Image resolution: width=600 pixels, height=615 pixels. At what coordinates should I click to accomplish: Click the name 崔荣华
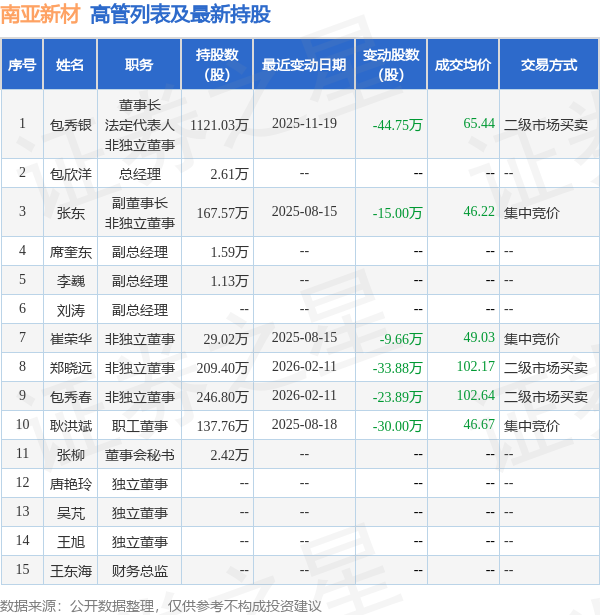(x=71, y=339)
